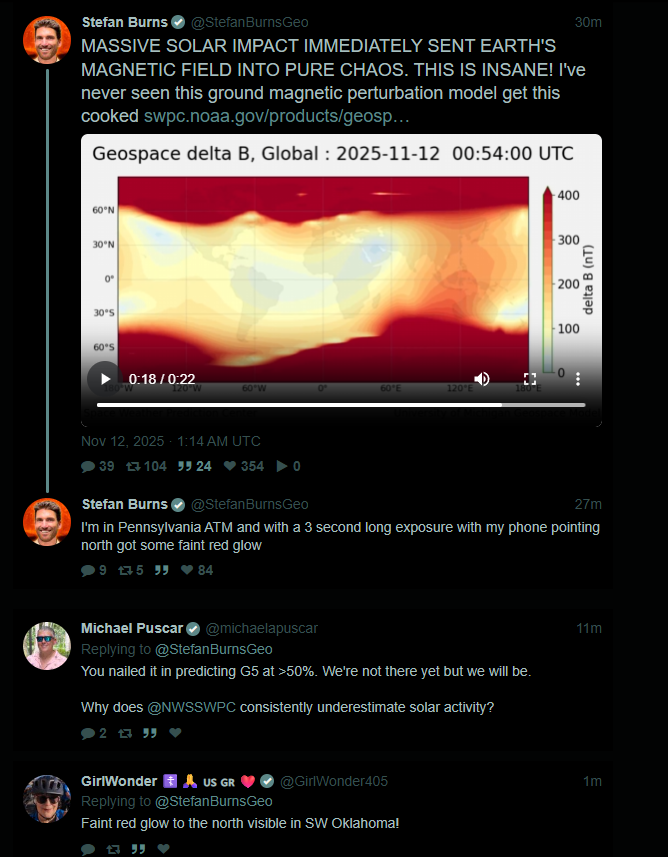Enter fullscreen mode on the video
This screenshot has width=668, height=857.
coord(529,379)
